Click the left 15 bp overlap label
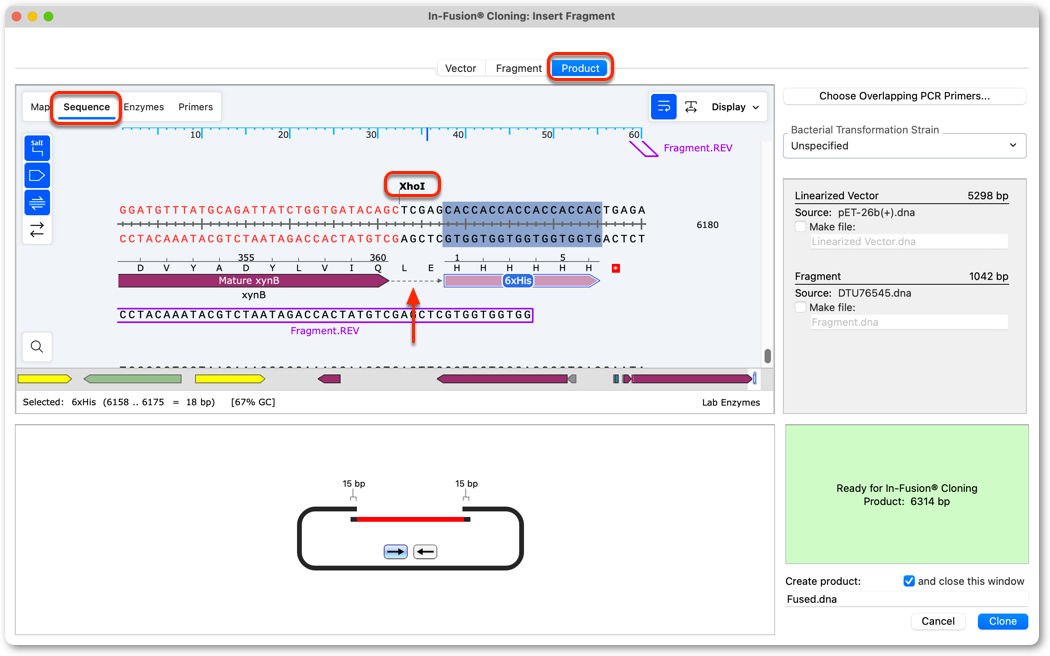Screen dimensions: 1050x656 [x=354, y=483]
